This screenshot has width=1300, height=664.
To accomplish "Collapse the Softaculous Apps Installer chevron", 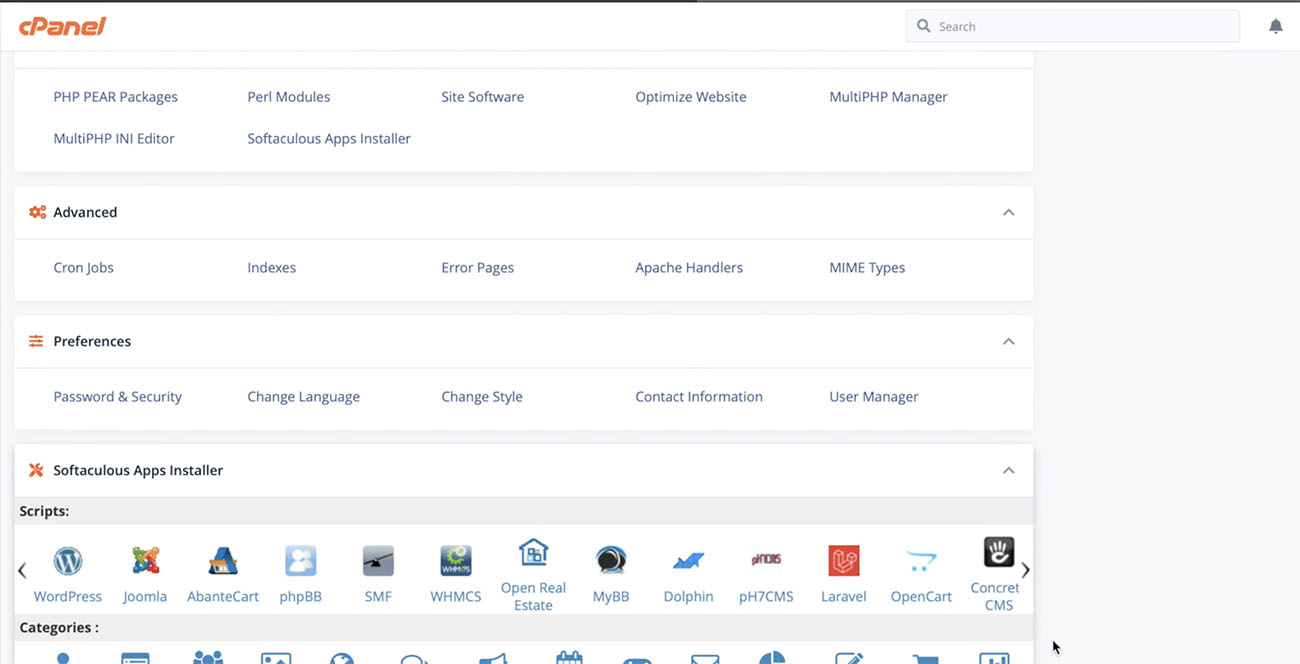I will 1008,470.
